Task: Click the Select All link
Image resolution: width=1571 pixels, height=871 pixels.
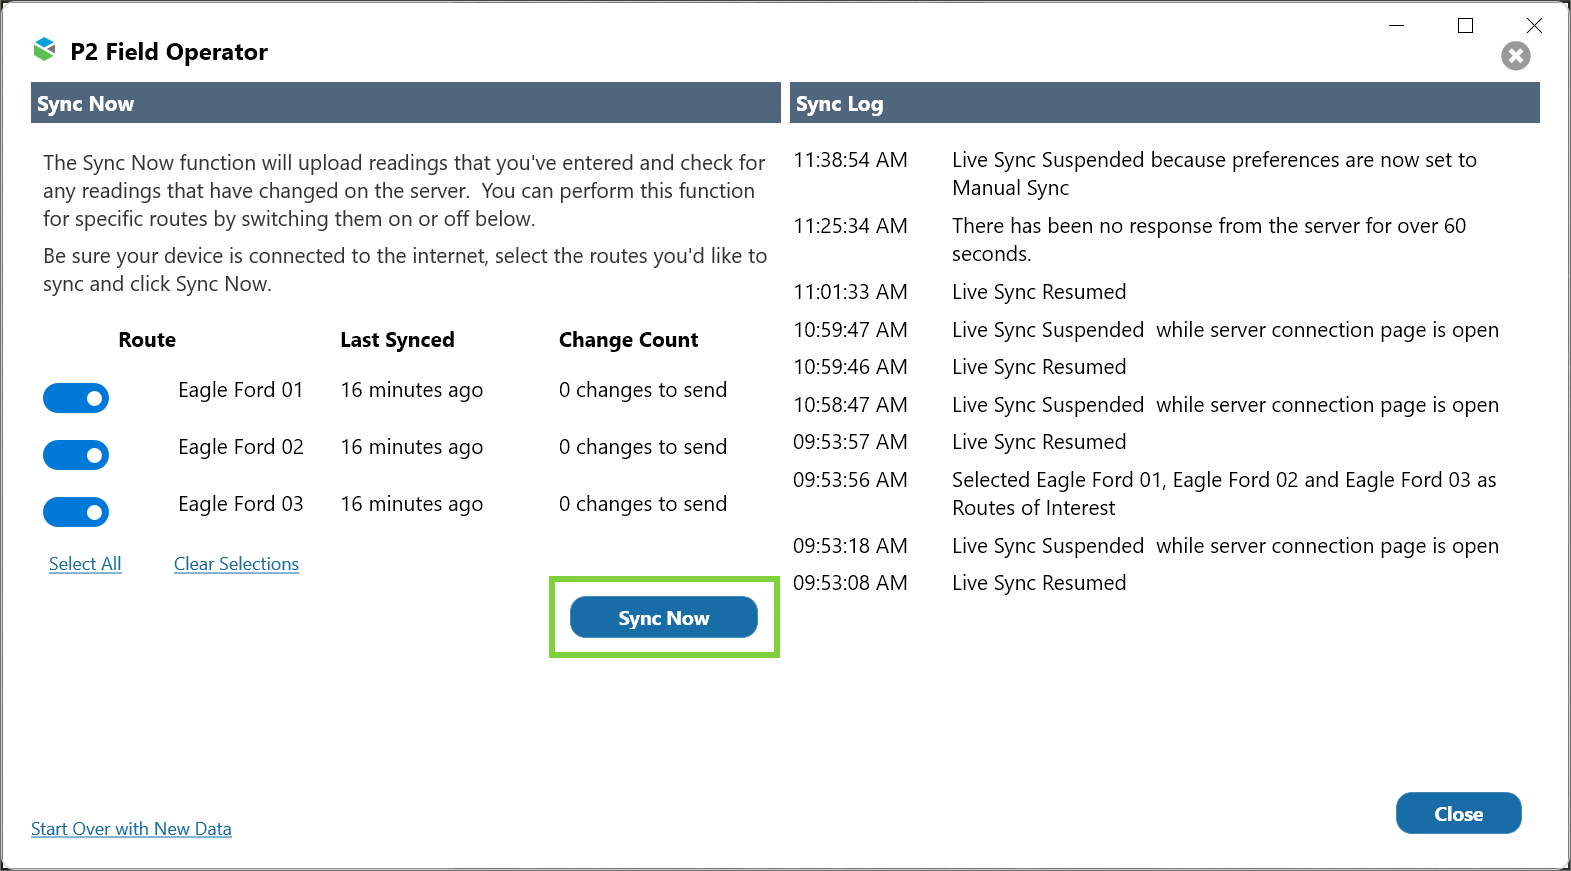Action: point(85,564)
